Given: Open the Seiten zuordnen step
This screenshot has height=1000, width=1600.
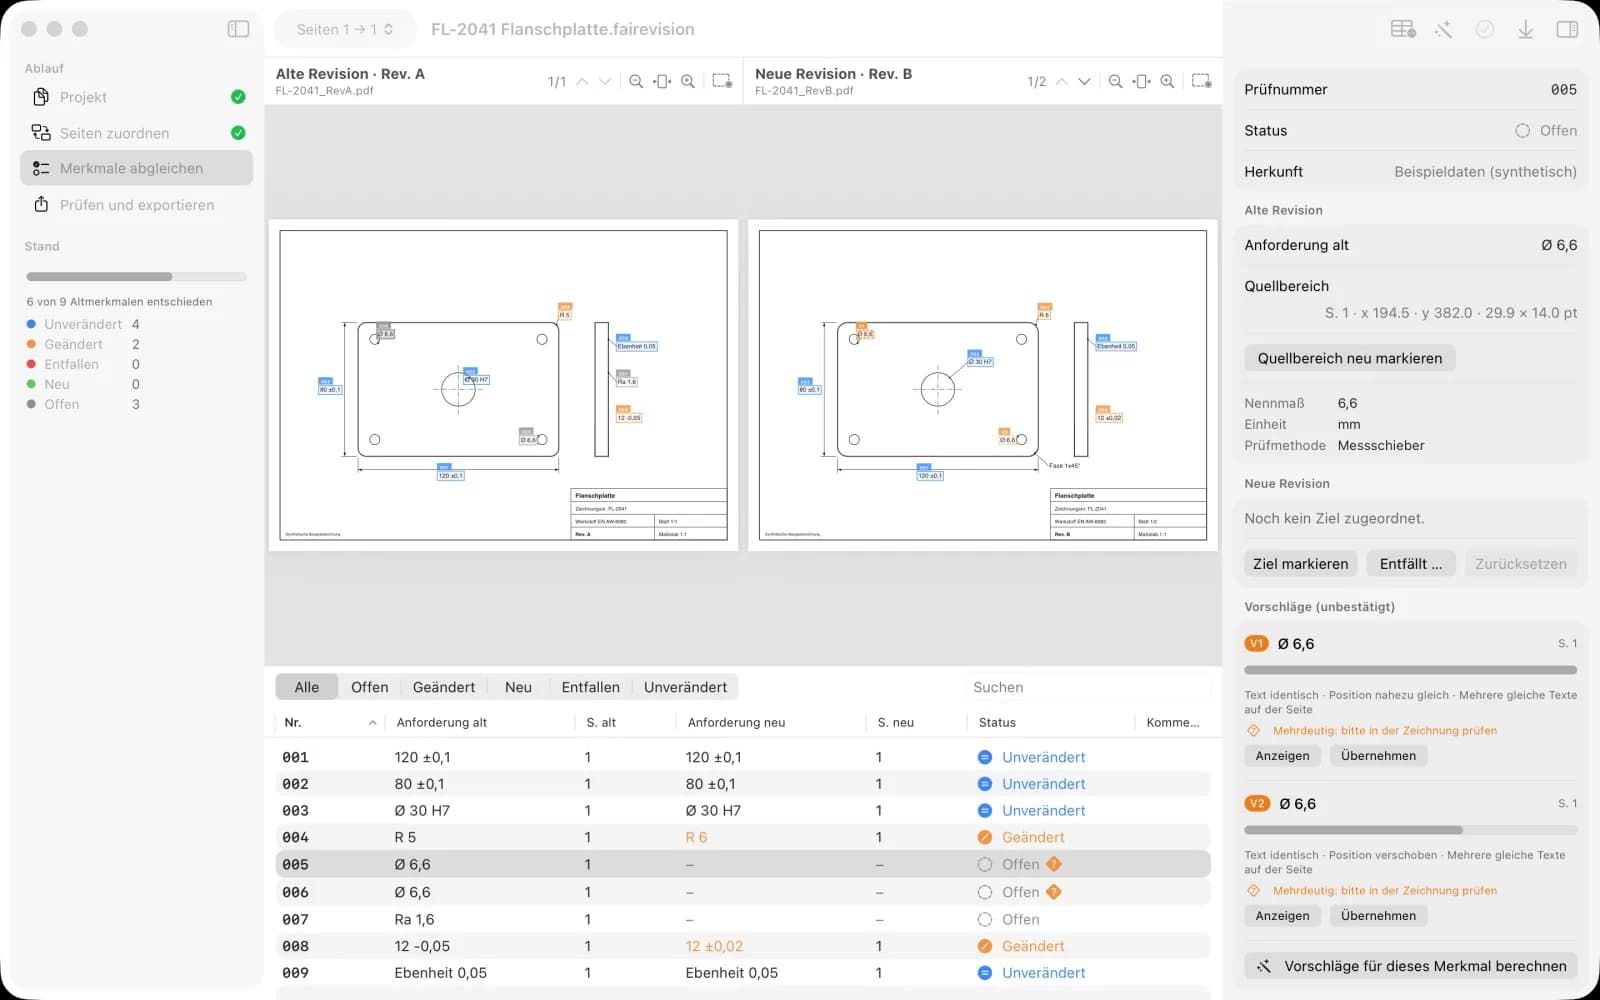Looking at the screenshot, I should [136, 133].
